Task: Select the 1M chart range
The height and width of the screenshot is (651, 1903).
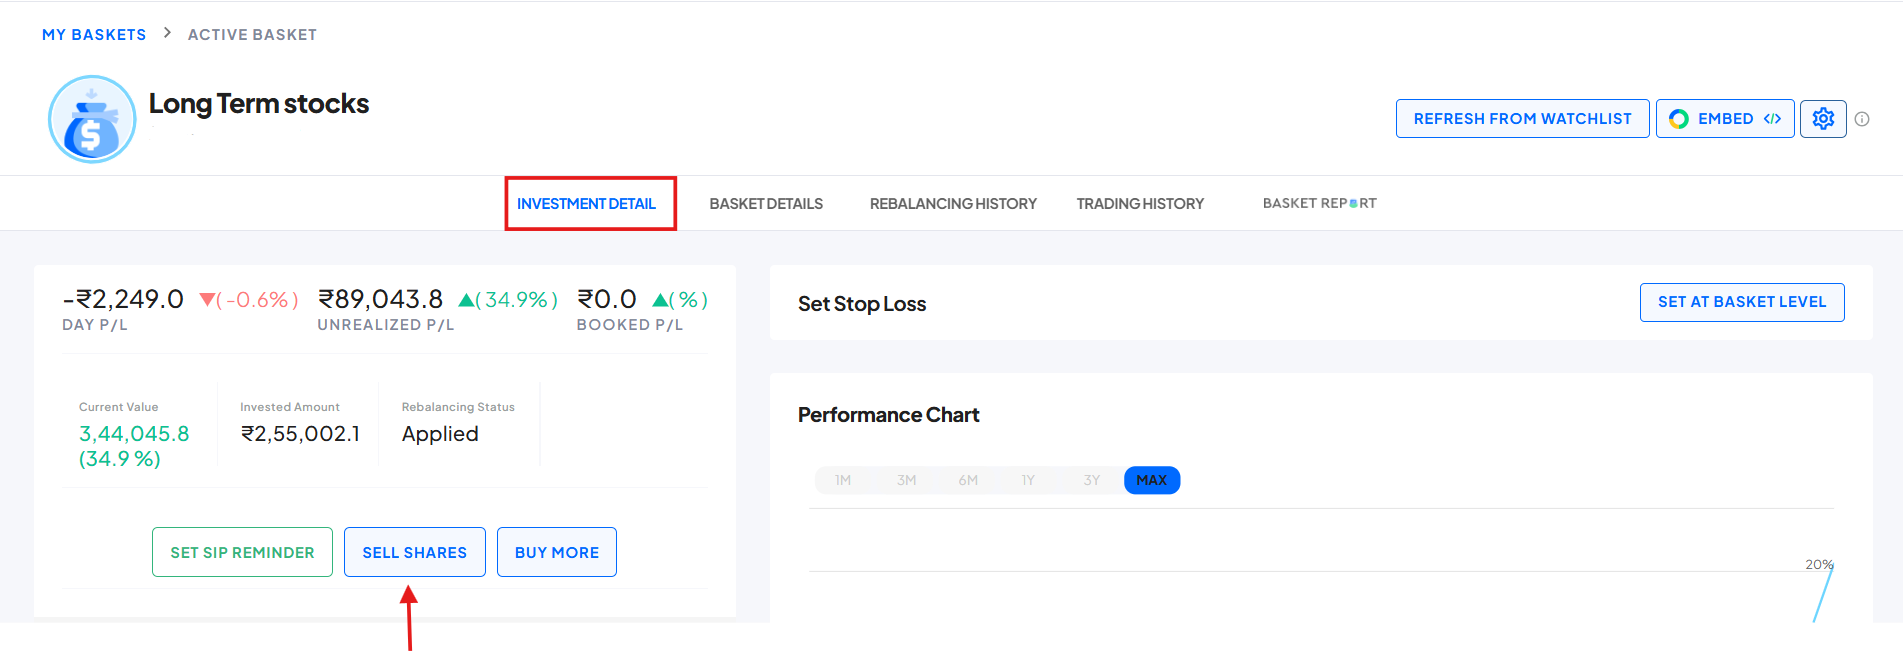Action: (x=843, y=481)
